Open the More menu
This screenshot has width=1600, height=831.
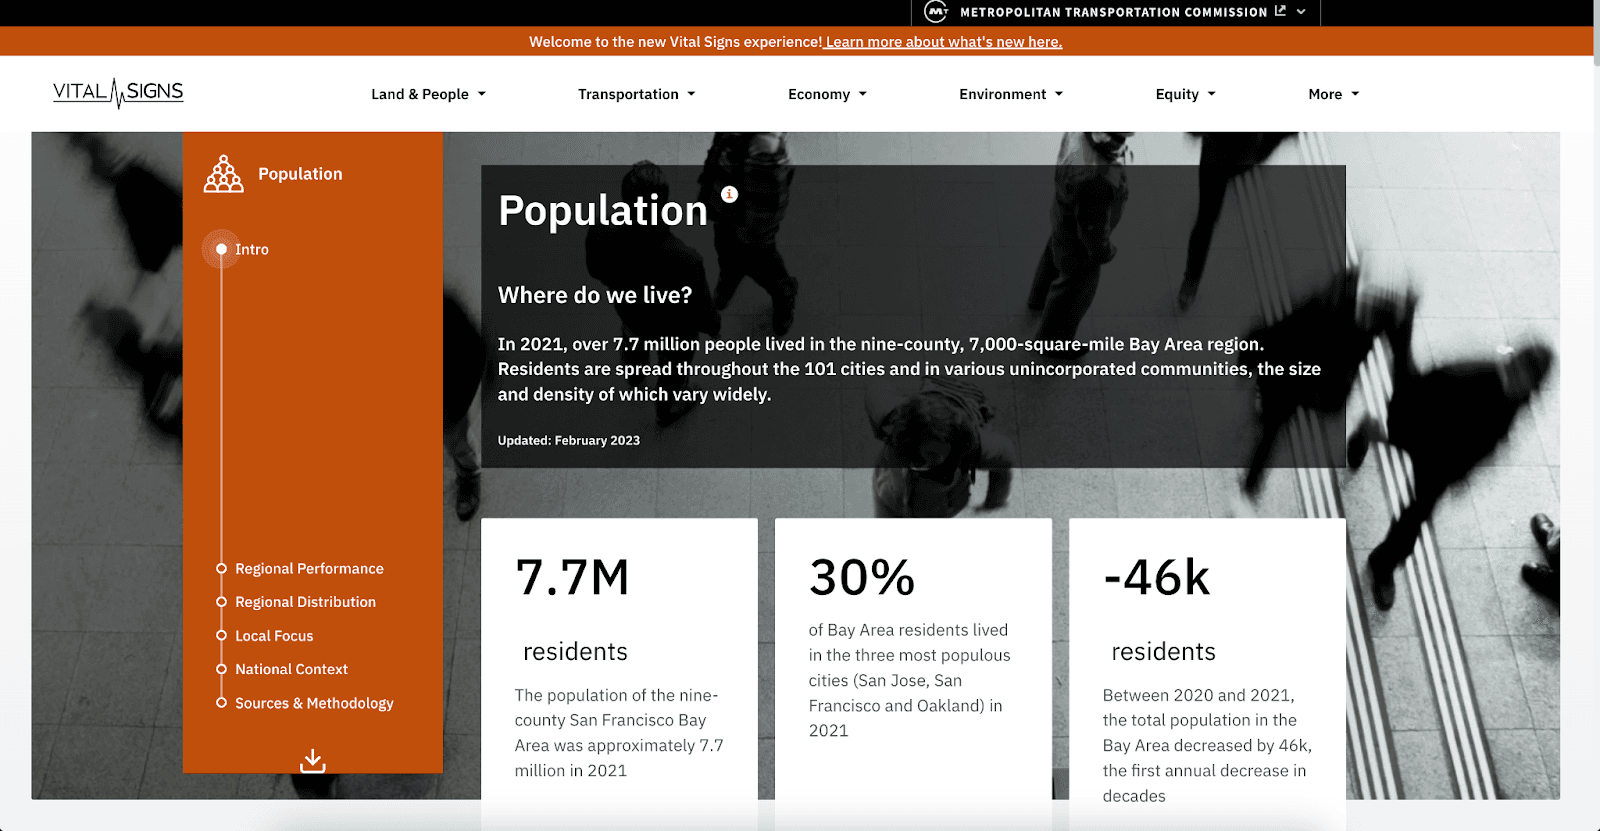click(x=1333, y=94)
